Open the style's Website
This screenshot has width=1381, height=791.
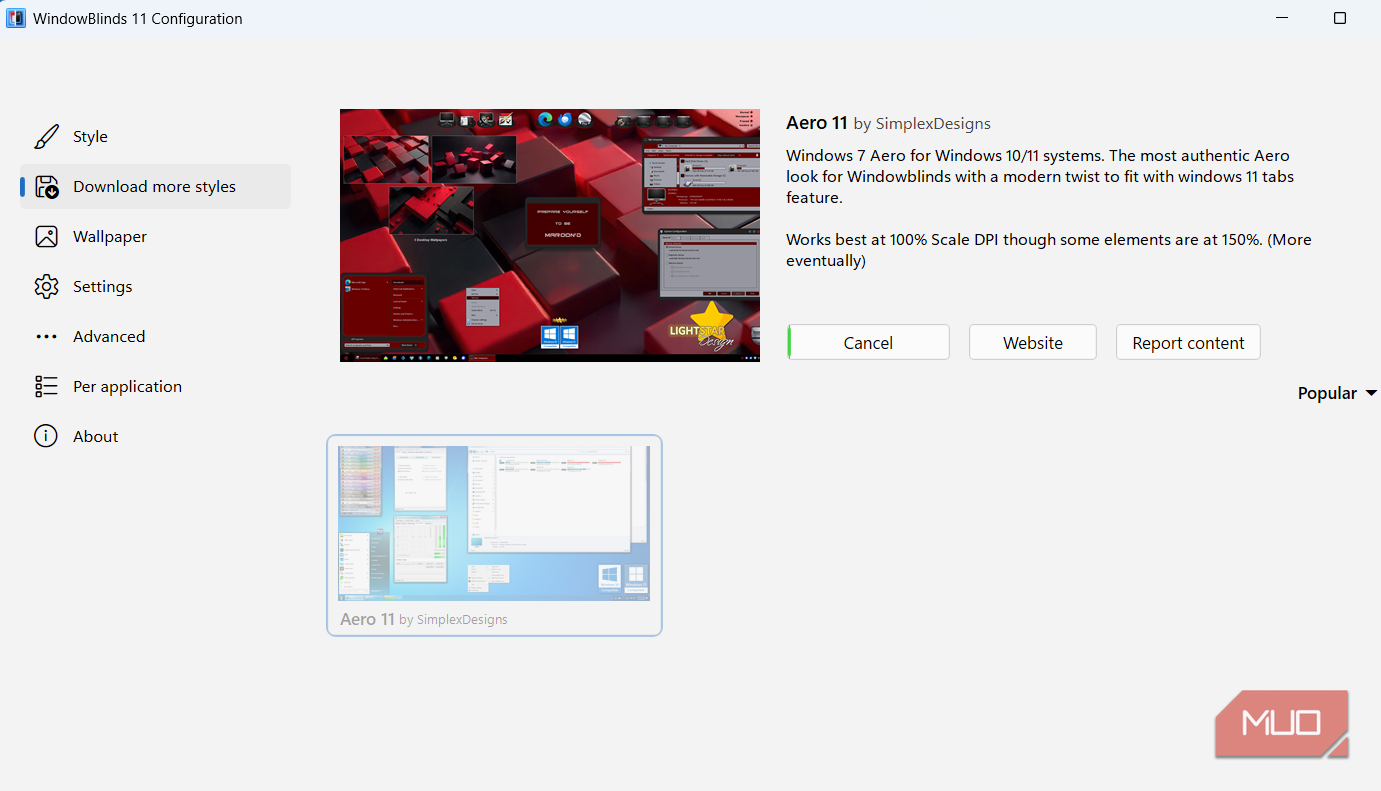pyautogui.click(x=1033, y=342)
